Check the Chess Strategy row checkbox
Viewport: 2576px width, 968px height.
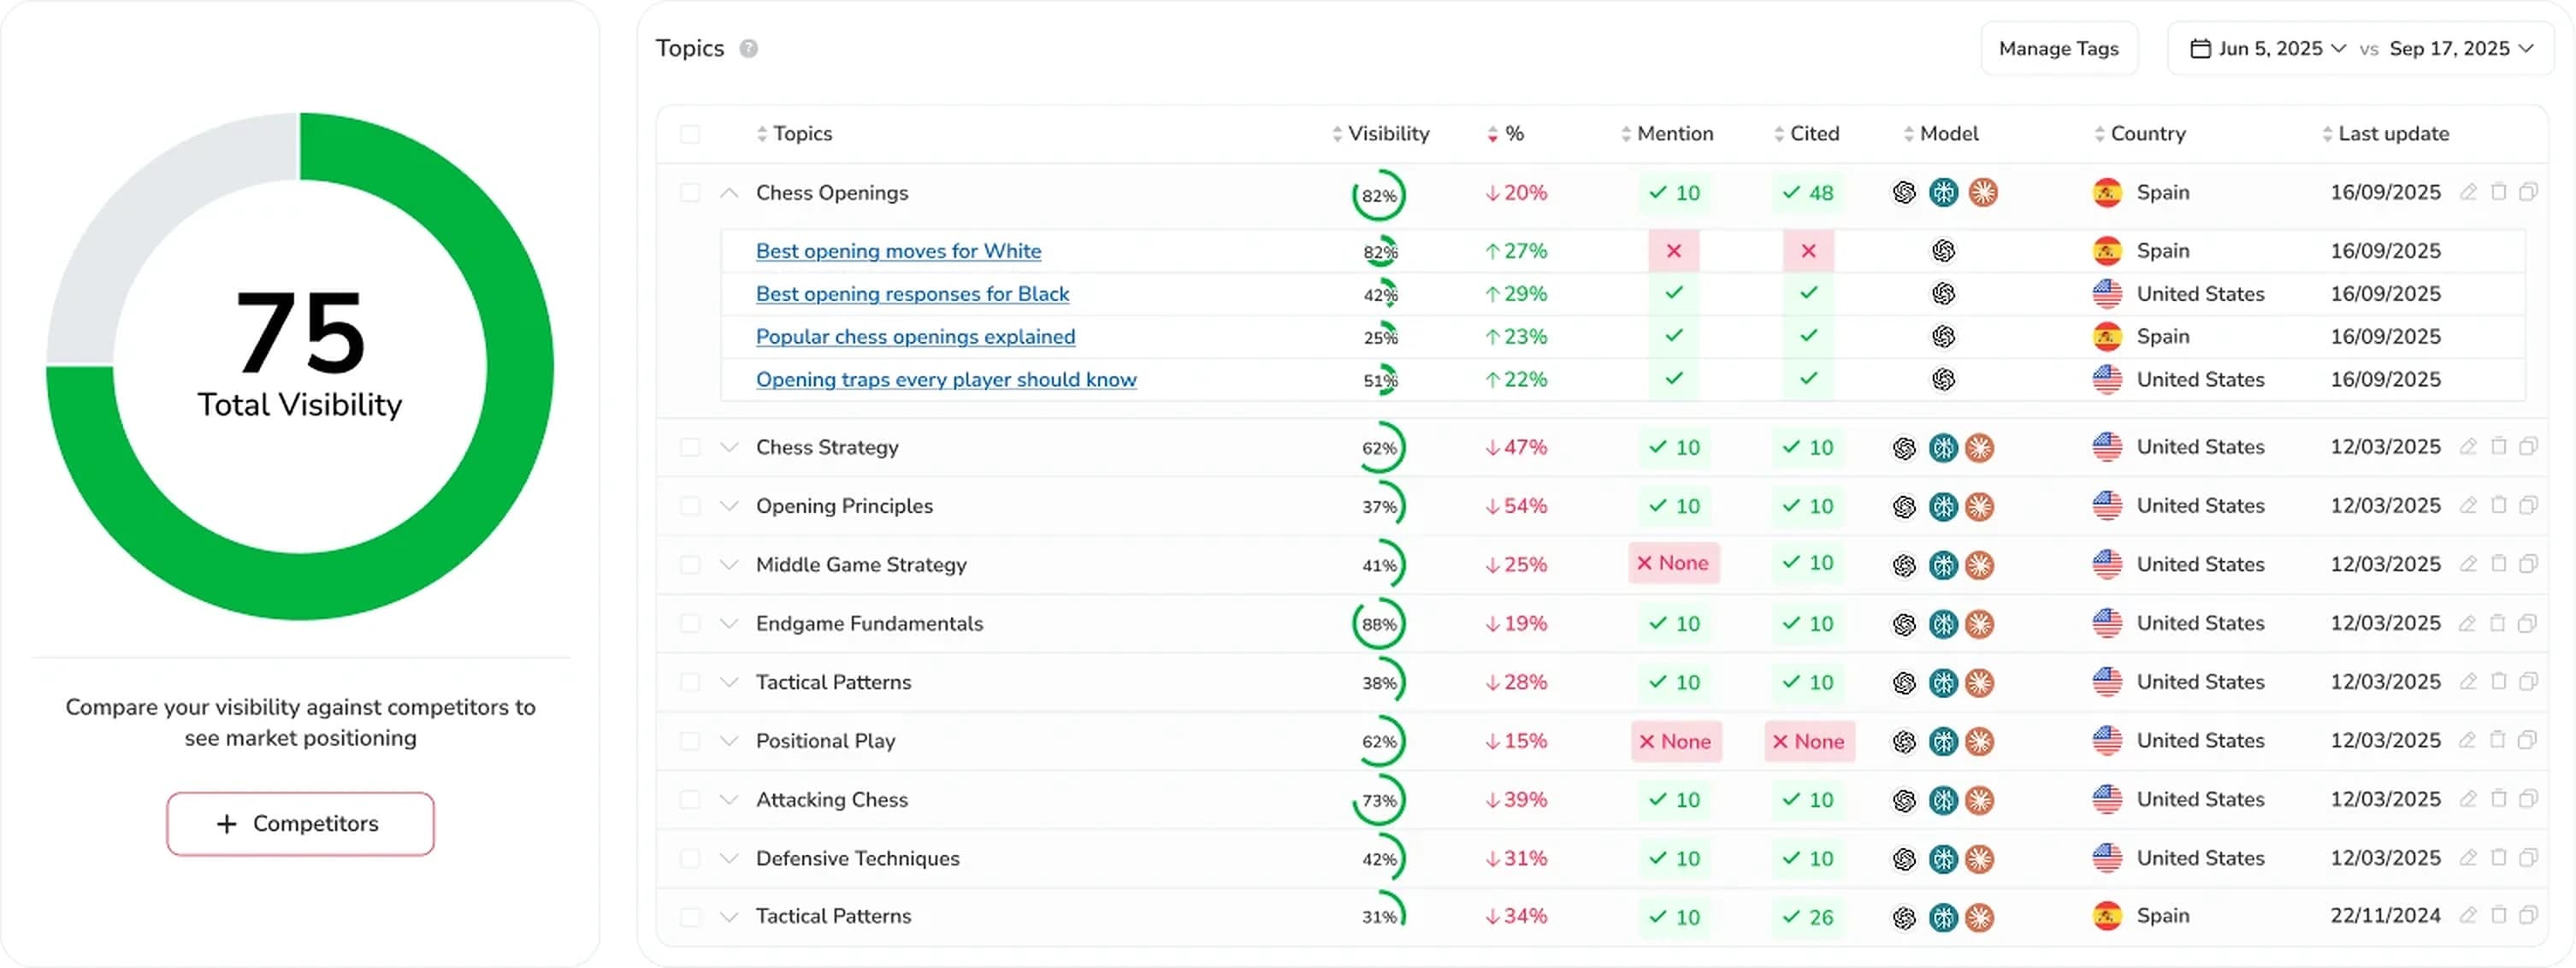click(690, 447)
